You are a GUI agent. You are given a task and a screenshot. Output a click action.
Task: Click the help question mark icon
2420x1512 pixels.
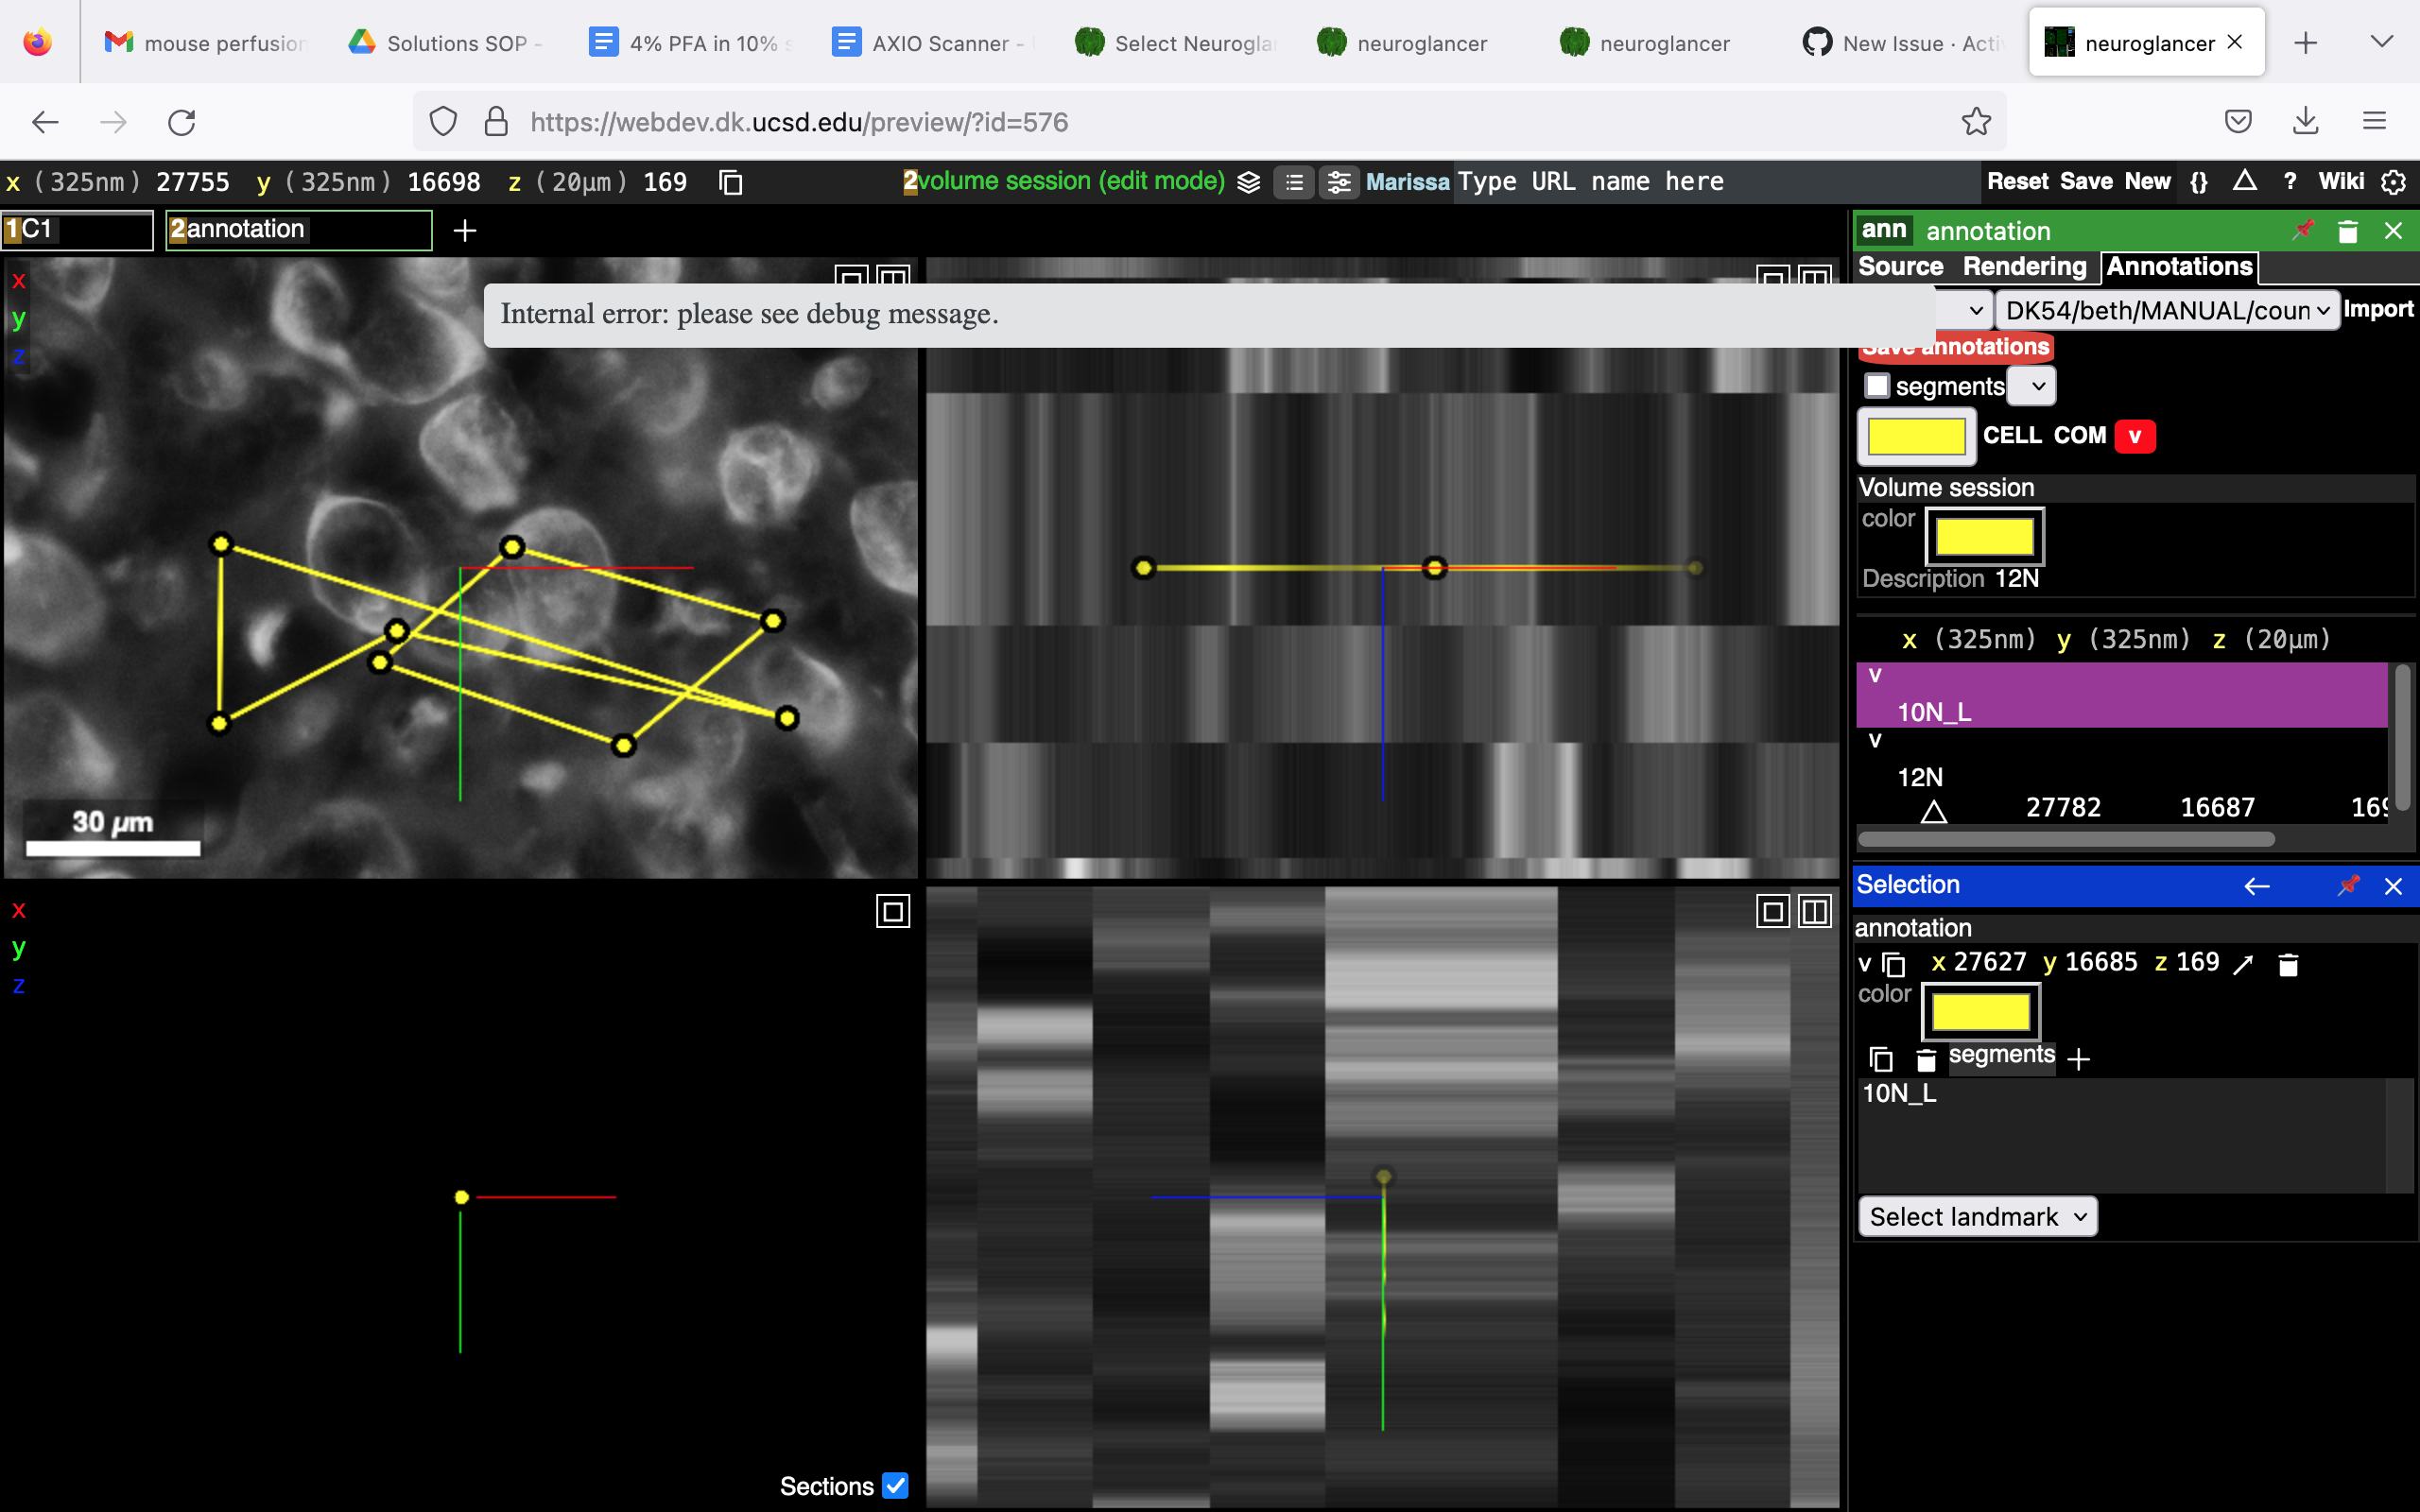tap(2288, 182)
